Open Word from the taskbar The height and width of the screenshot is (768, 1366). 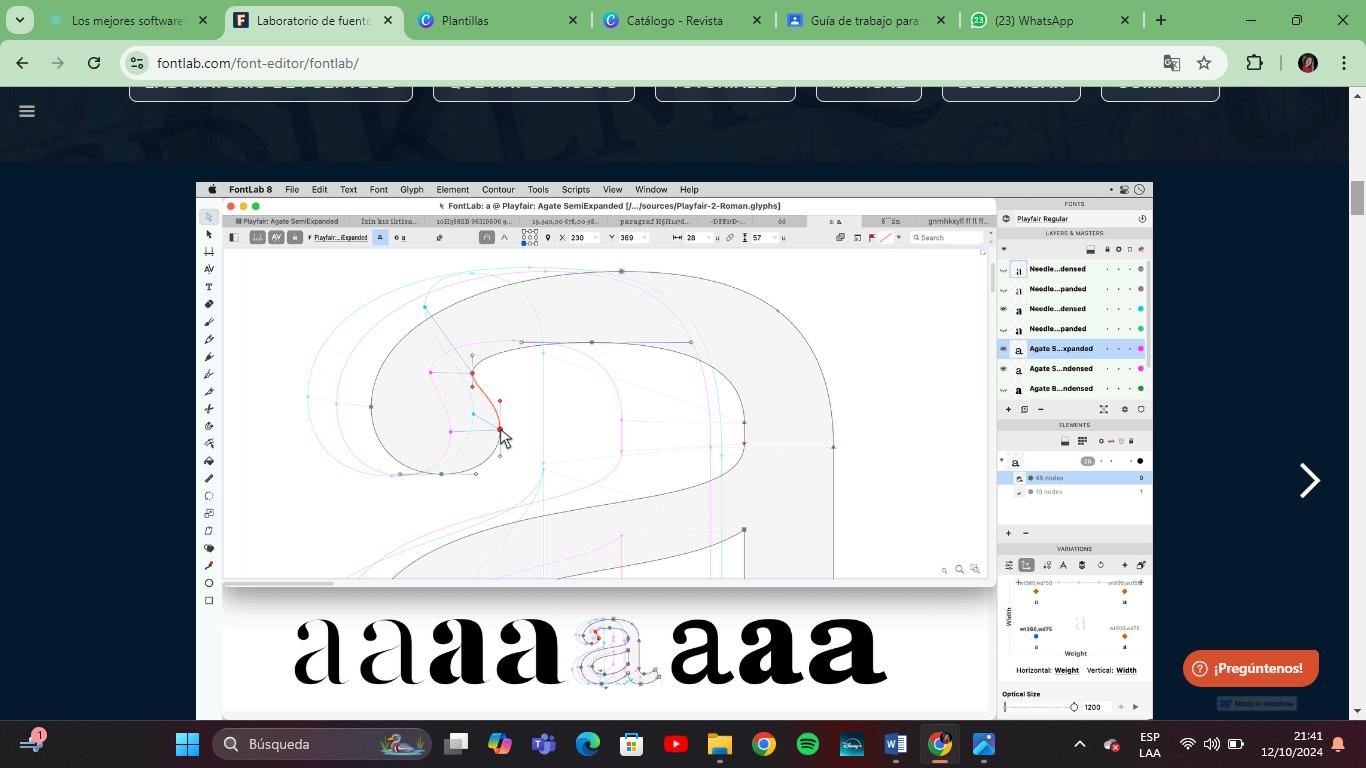pyautogui.click(x=895, y=744)
